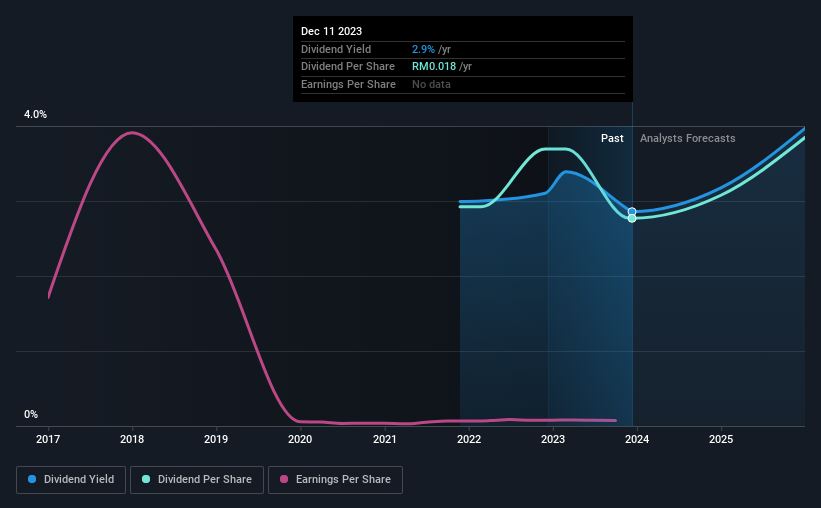Click the 2024 x-axis label

(637, 439)
